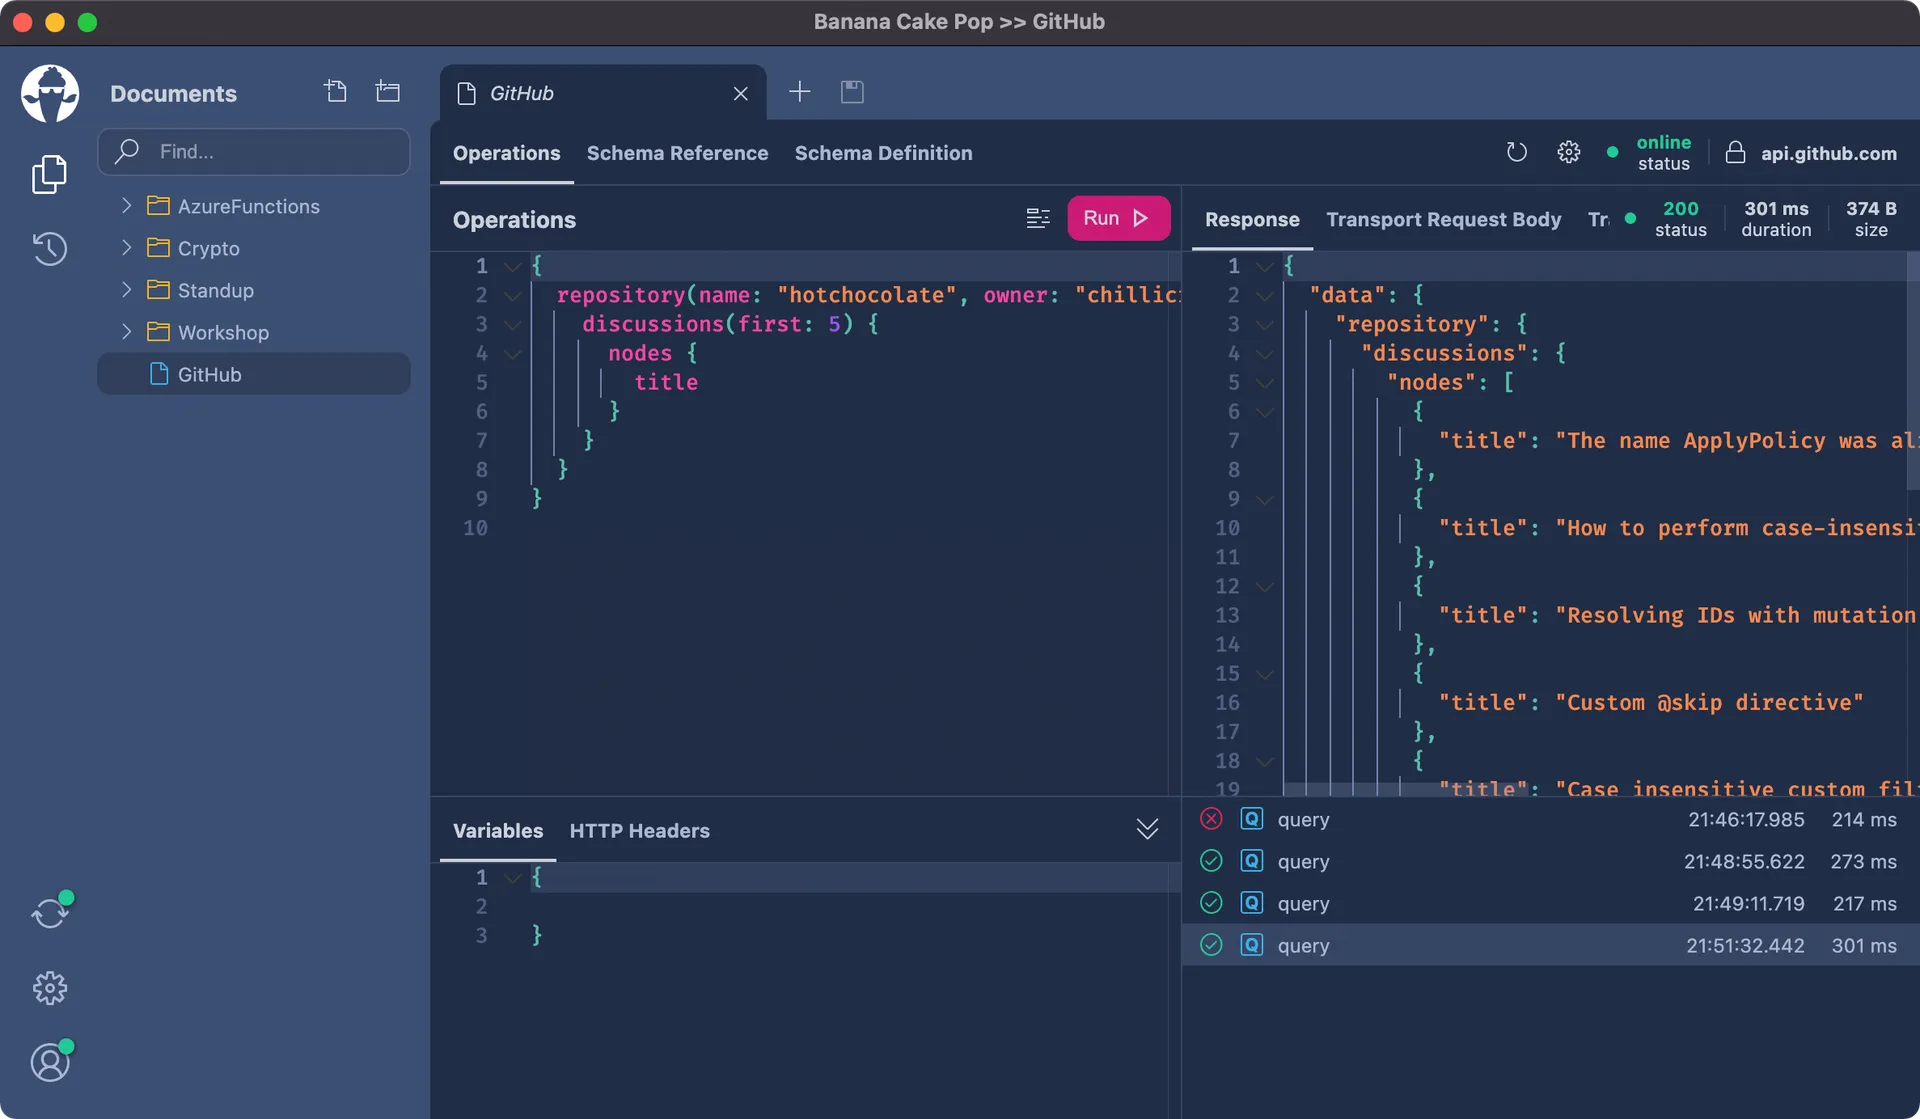Screen dimensions: 1920x1119
Task: Create a new document in Documents
Action: (x=336, y=92)
